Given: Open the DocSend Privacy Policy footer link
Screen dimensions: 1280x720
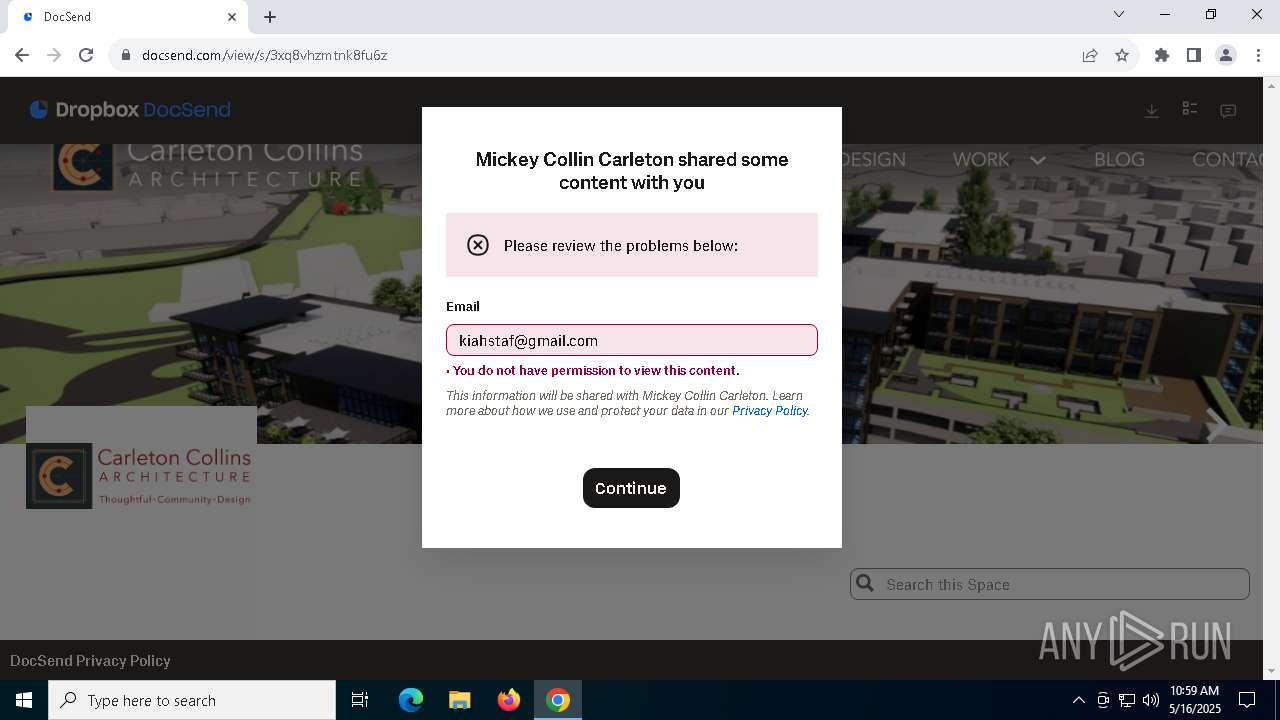Looking at the screenshot, I should pyautogui.click(x=90, y=660).
